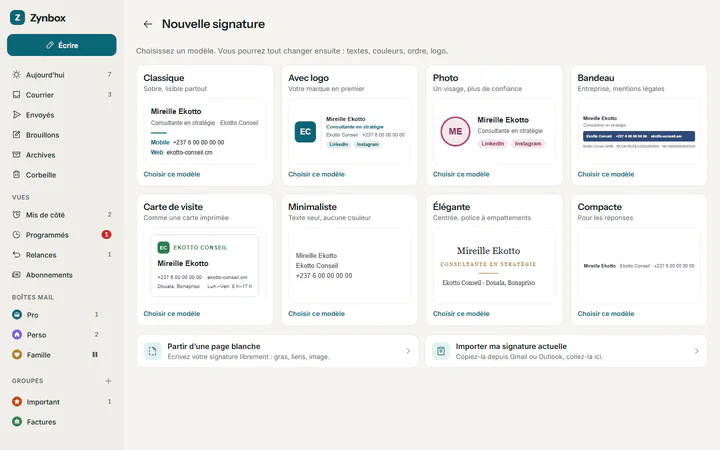Click the VUES section header
This screenshot has width=720, height=450.
tap(21, 197)
